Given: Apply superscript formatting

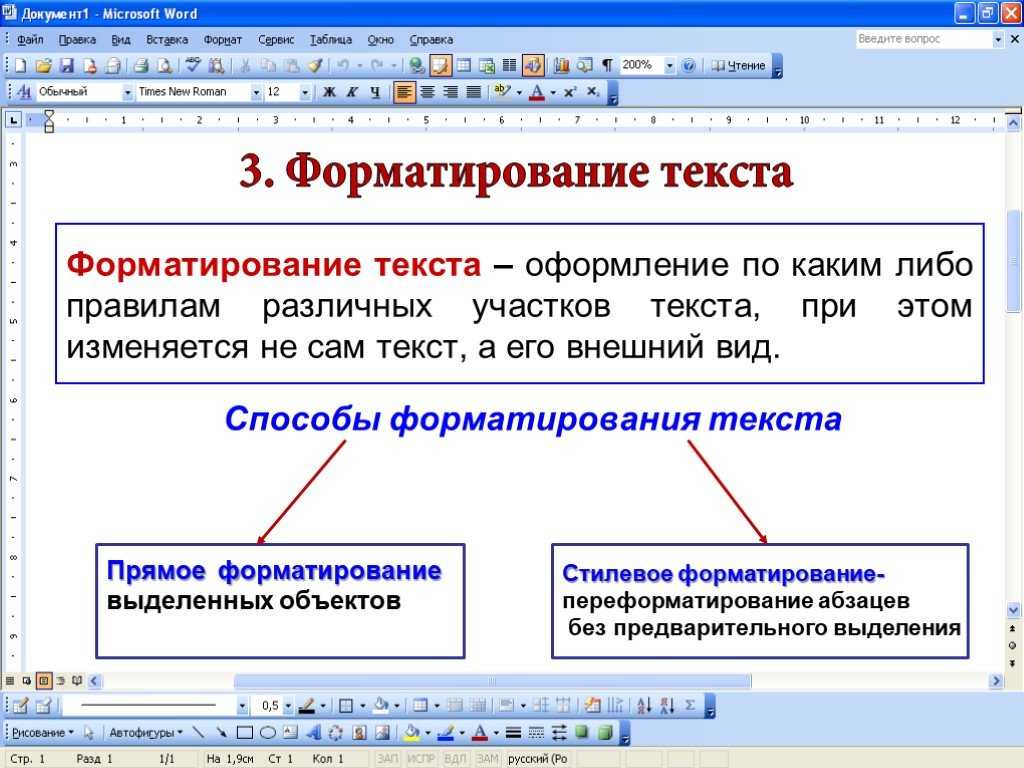Looking at the screenshot, I should [x=569, y=92].
